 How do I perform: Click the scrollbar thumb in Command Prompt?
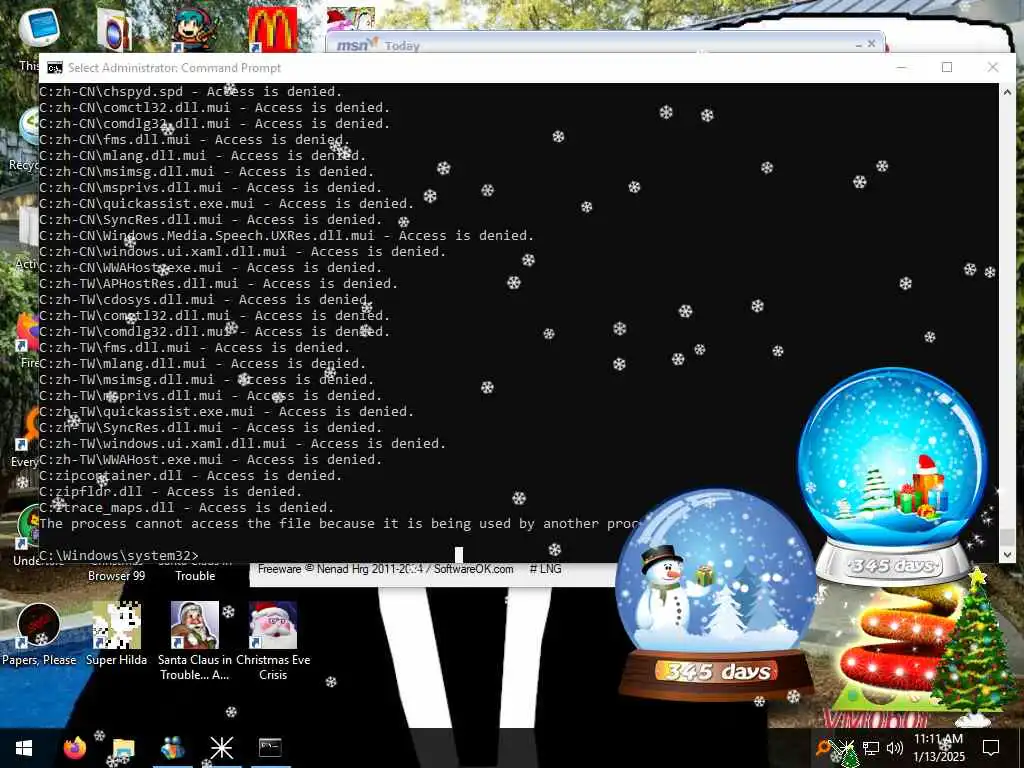tap(1006, 537)
